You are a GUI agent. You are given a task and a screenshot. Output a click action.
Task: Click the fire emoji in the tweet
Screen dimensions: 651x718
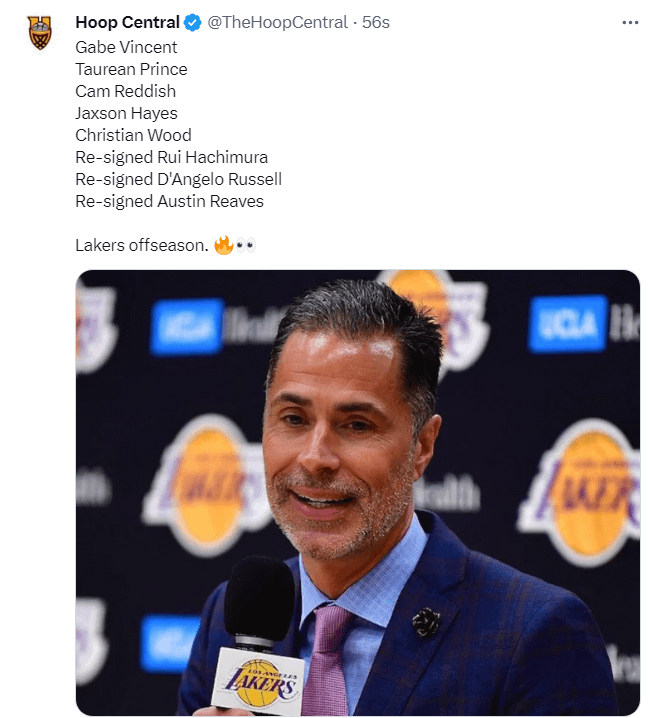point(223,245)
